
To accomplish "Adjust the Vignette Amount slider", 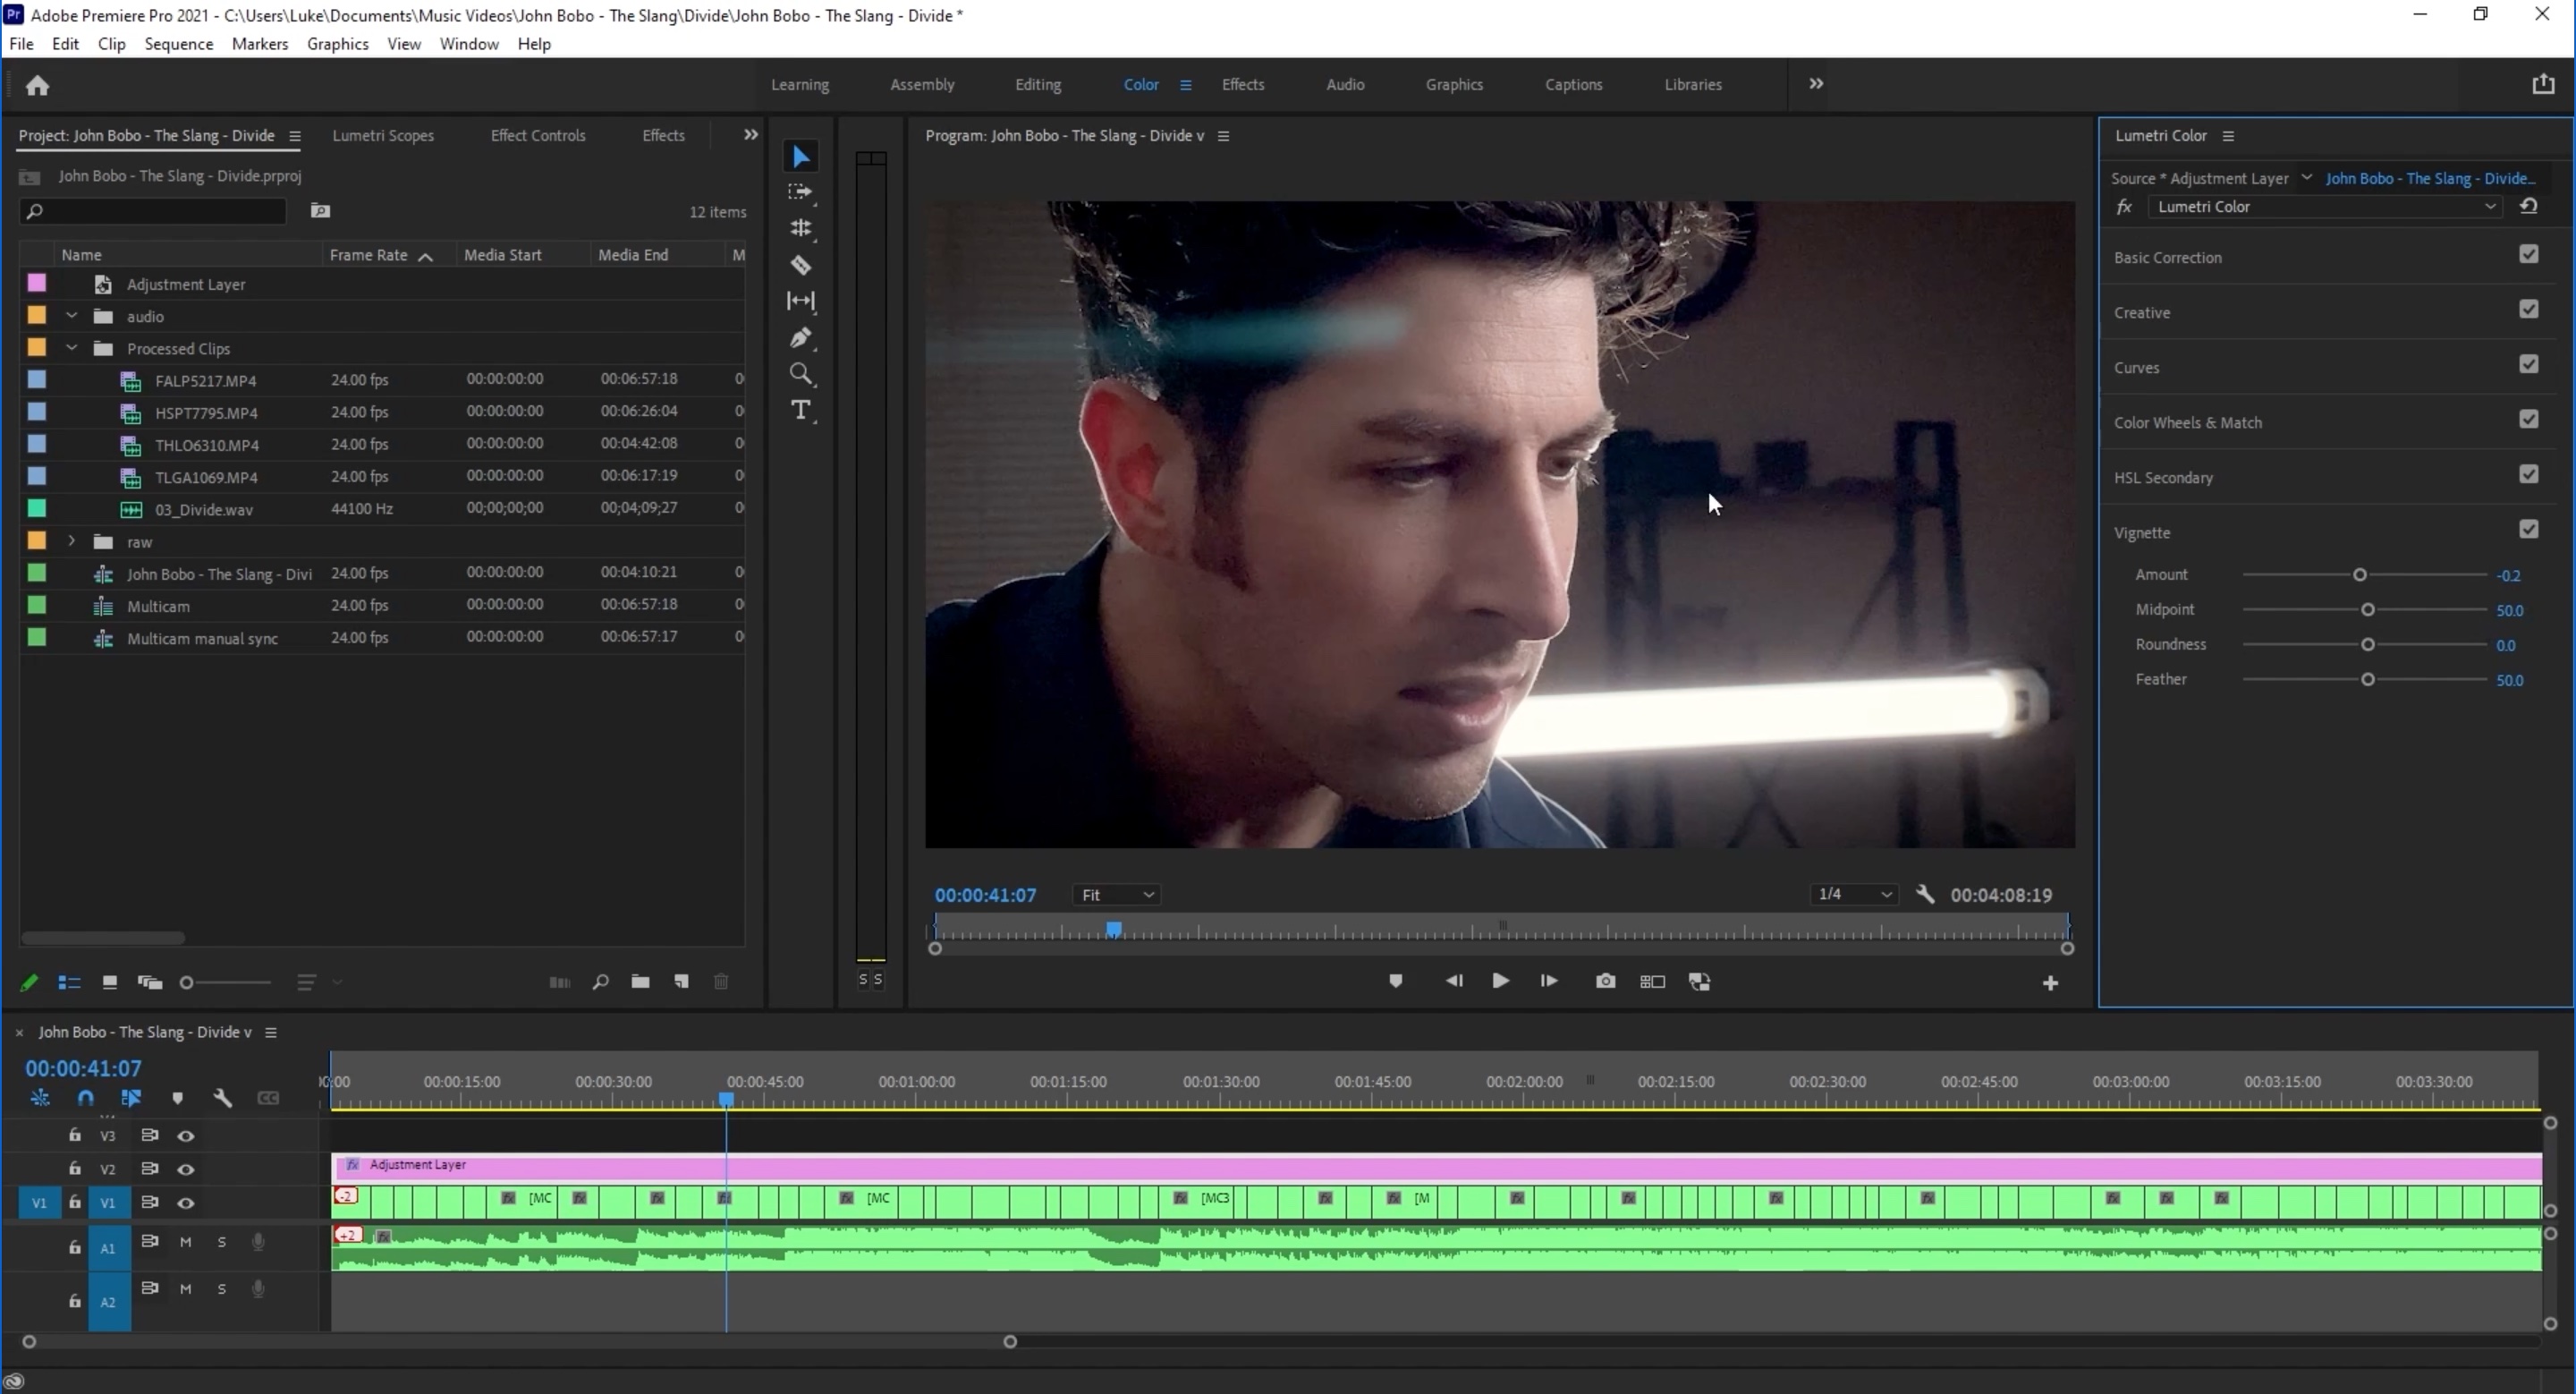I will 2360,575.
